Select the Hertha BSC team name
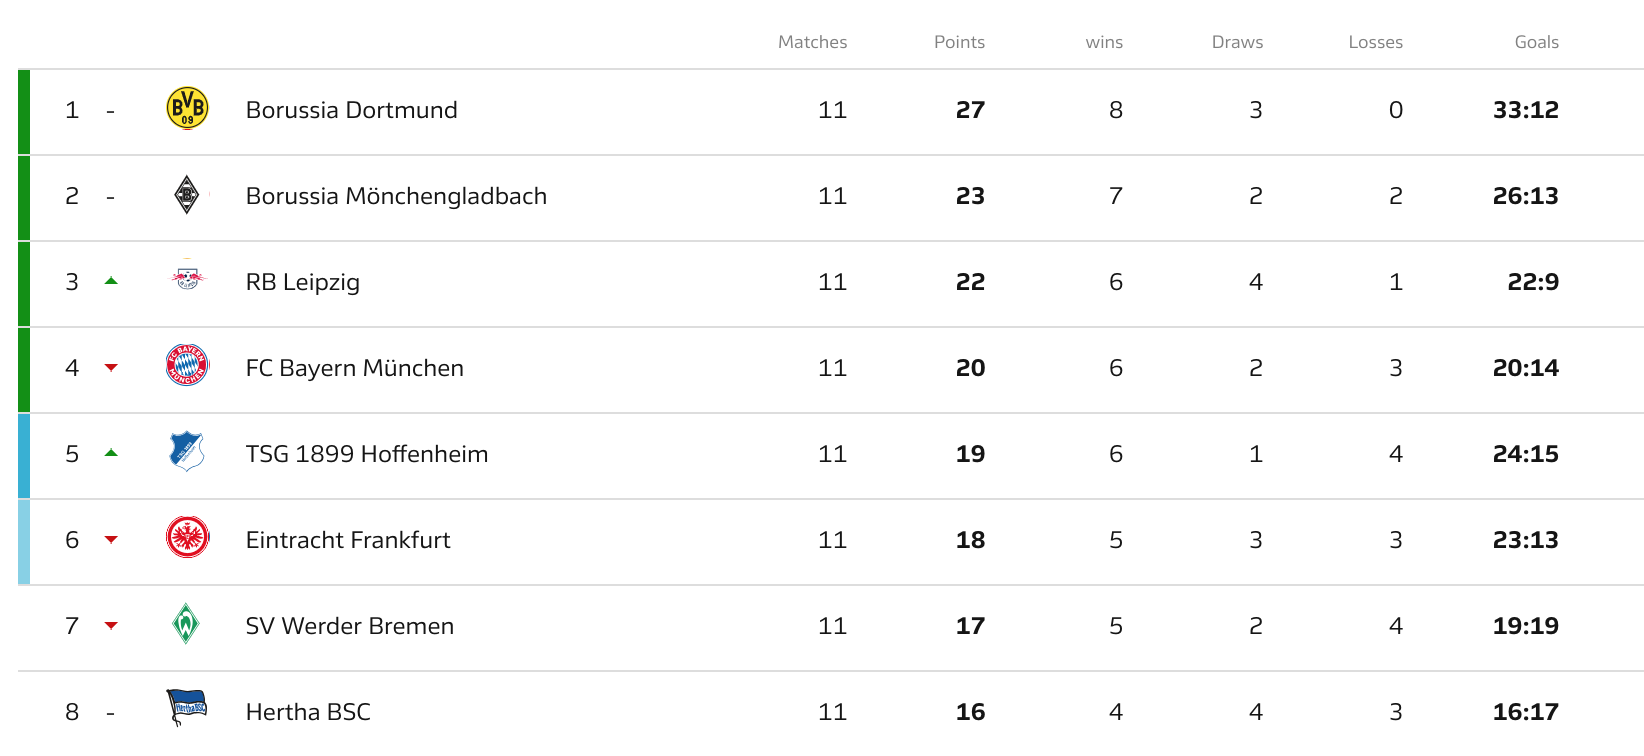This screenshot has width=1644, height=756. [x=308, y=712]
